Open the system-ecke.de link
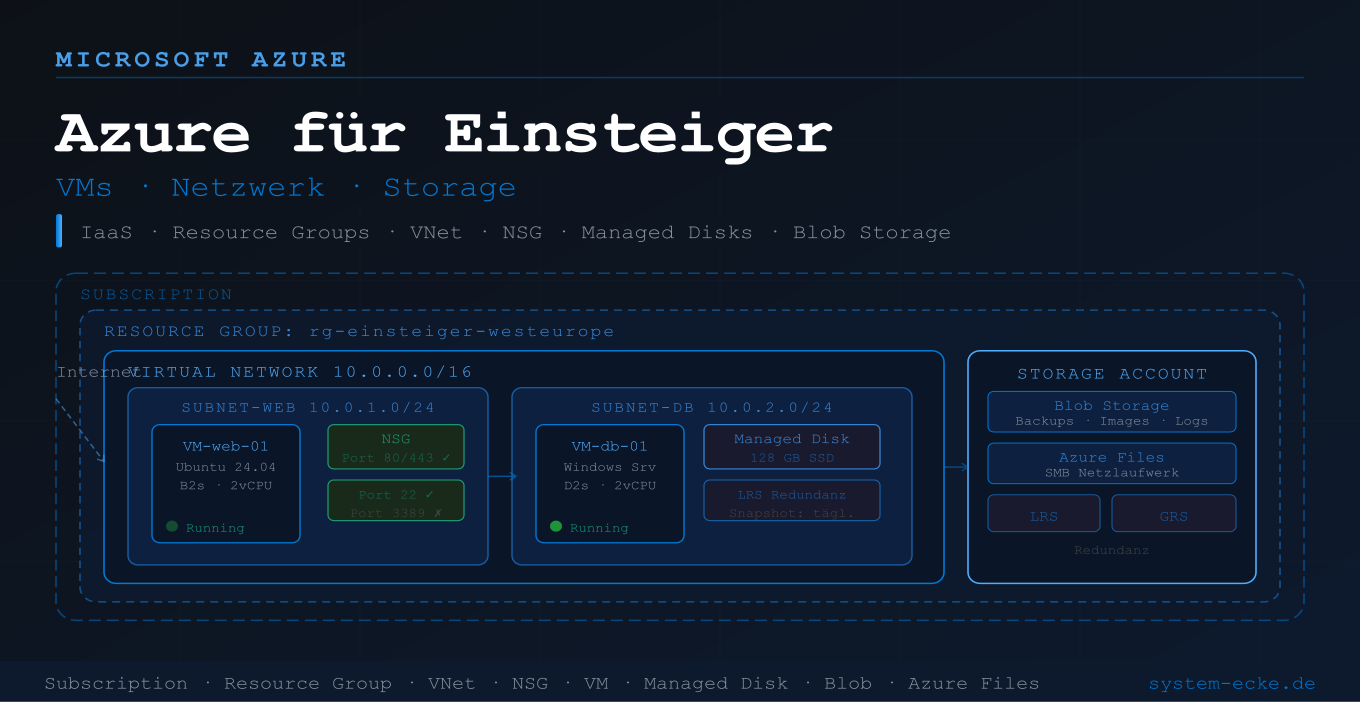 pos(1232,684)
